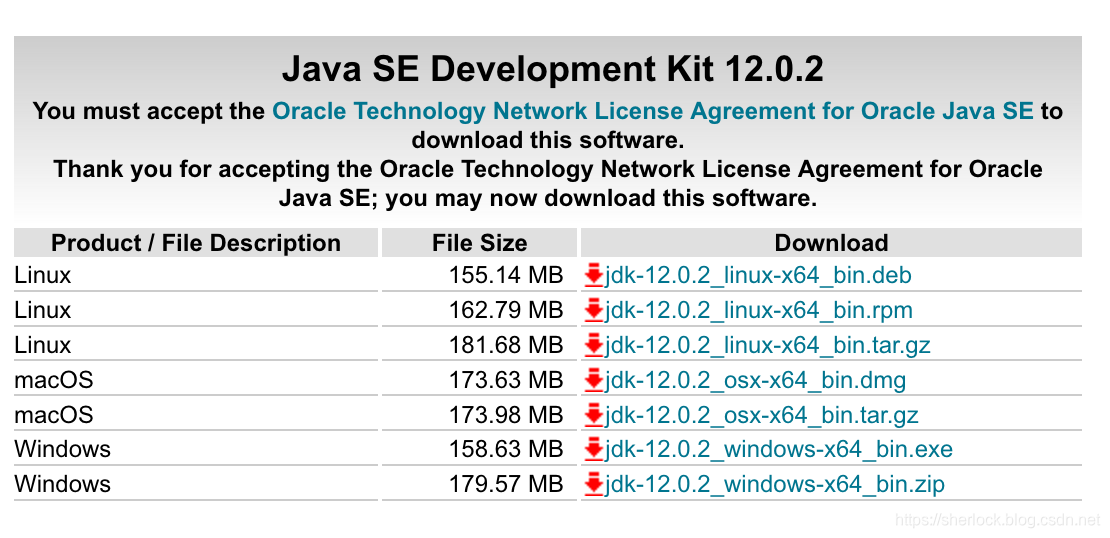Click red download arrow for windows-x64_bin.exe
1110x538 pixels.
pos(594,449)
